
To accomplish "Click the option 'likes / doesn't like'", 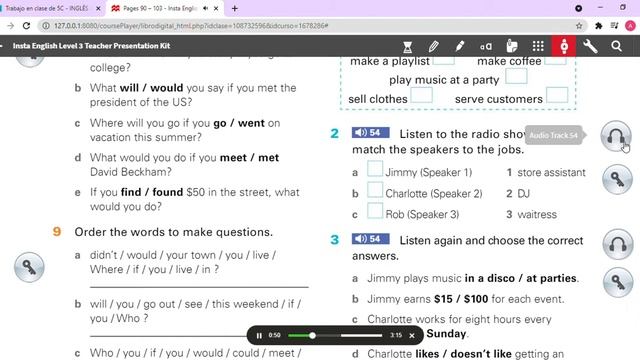I will coord(463,354).
